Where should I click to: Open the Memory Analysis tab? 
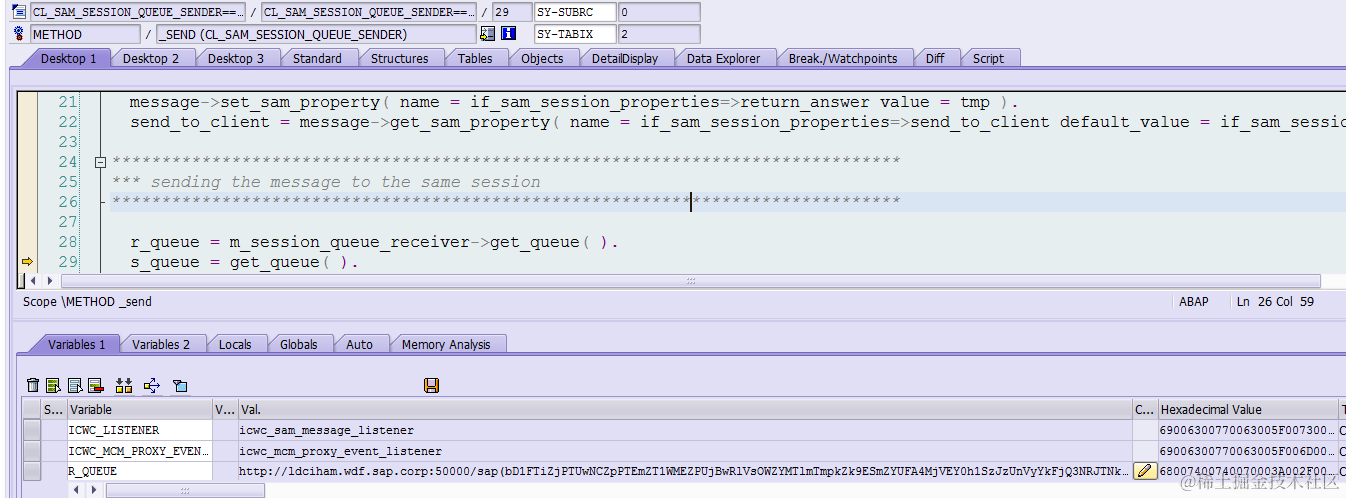click(446, 344)
